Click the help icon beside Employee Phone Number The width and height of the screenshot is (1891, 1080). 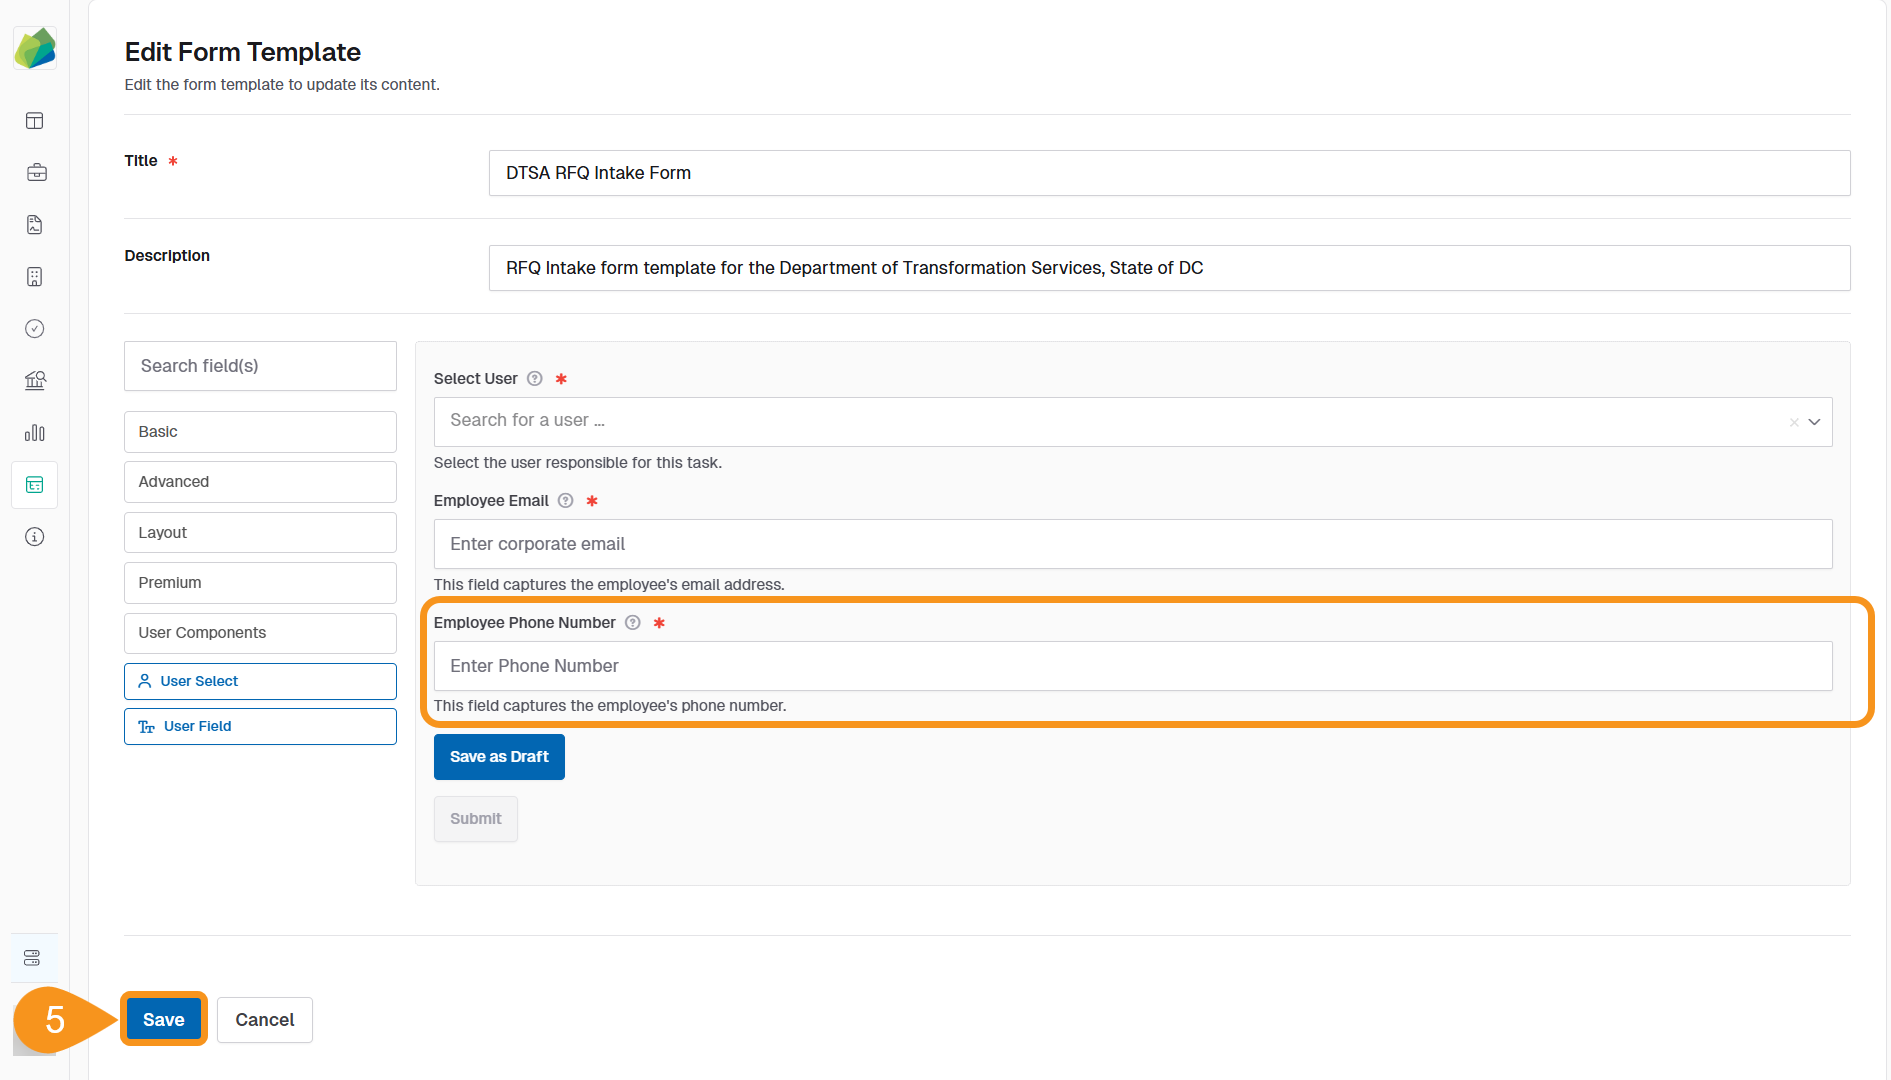click(633, 623)
